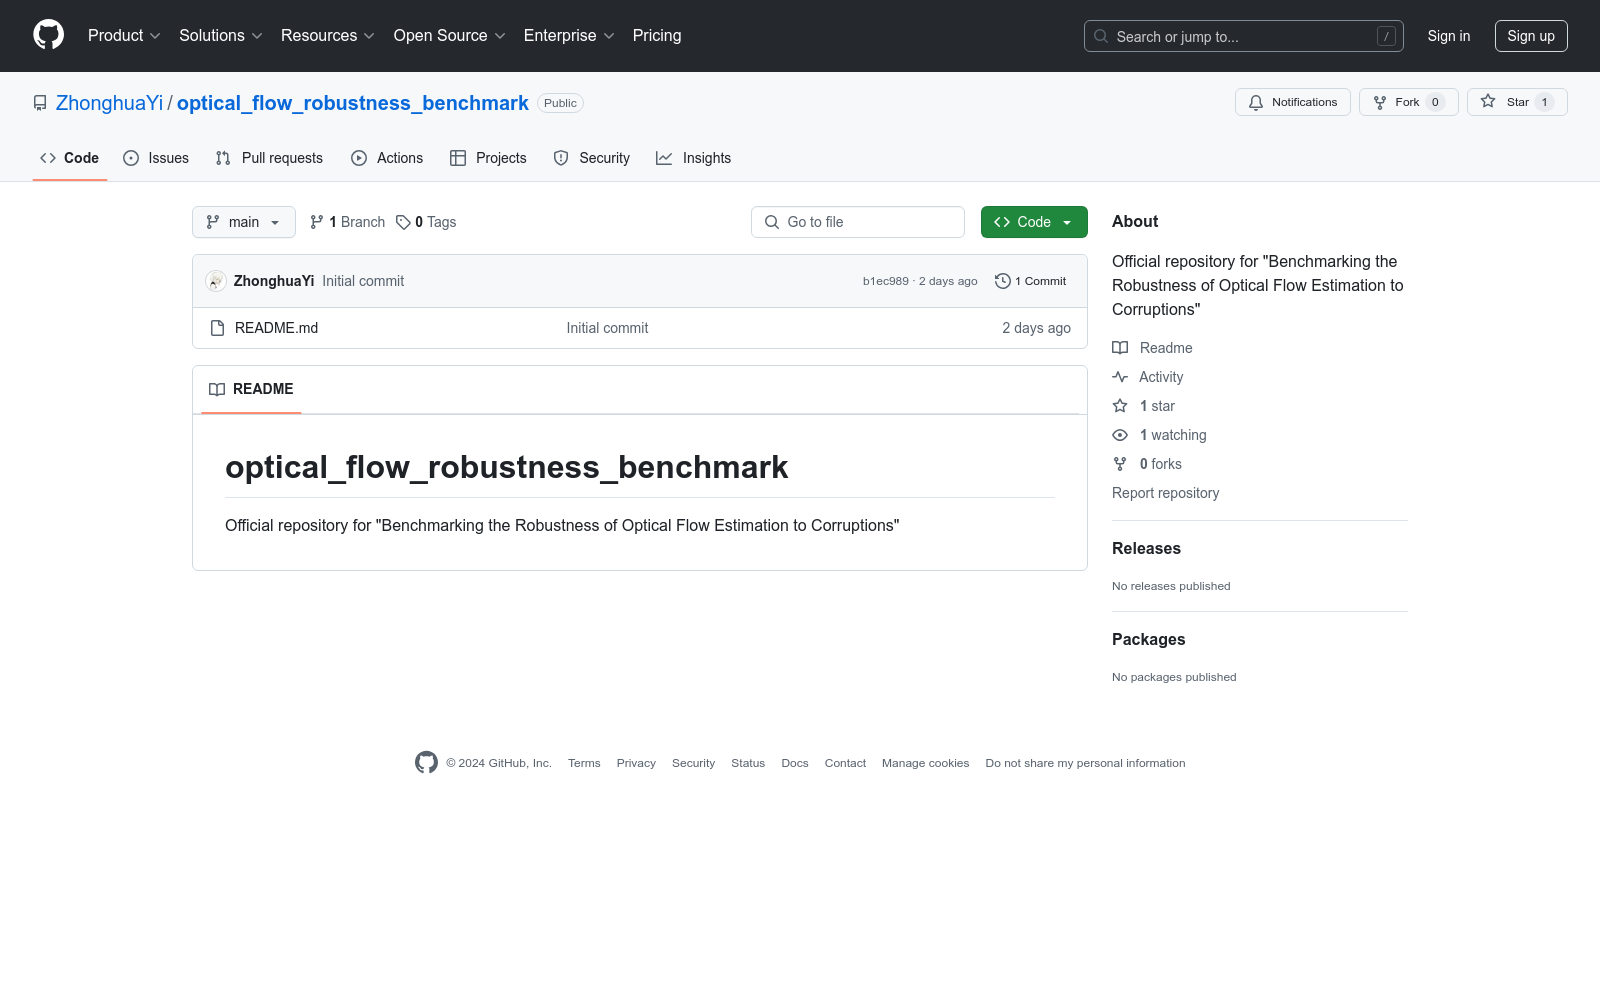Focus the Search or jump to field
The height and width of the screenshot is (1000, 1600).
1243,36
